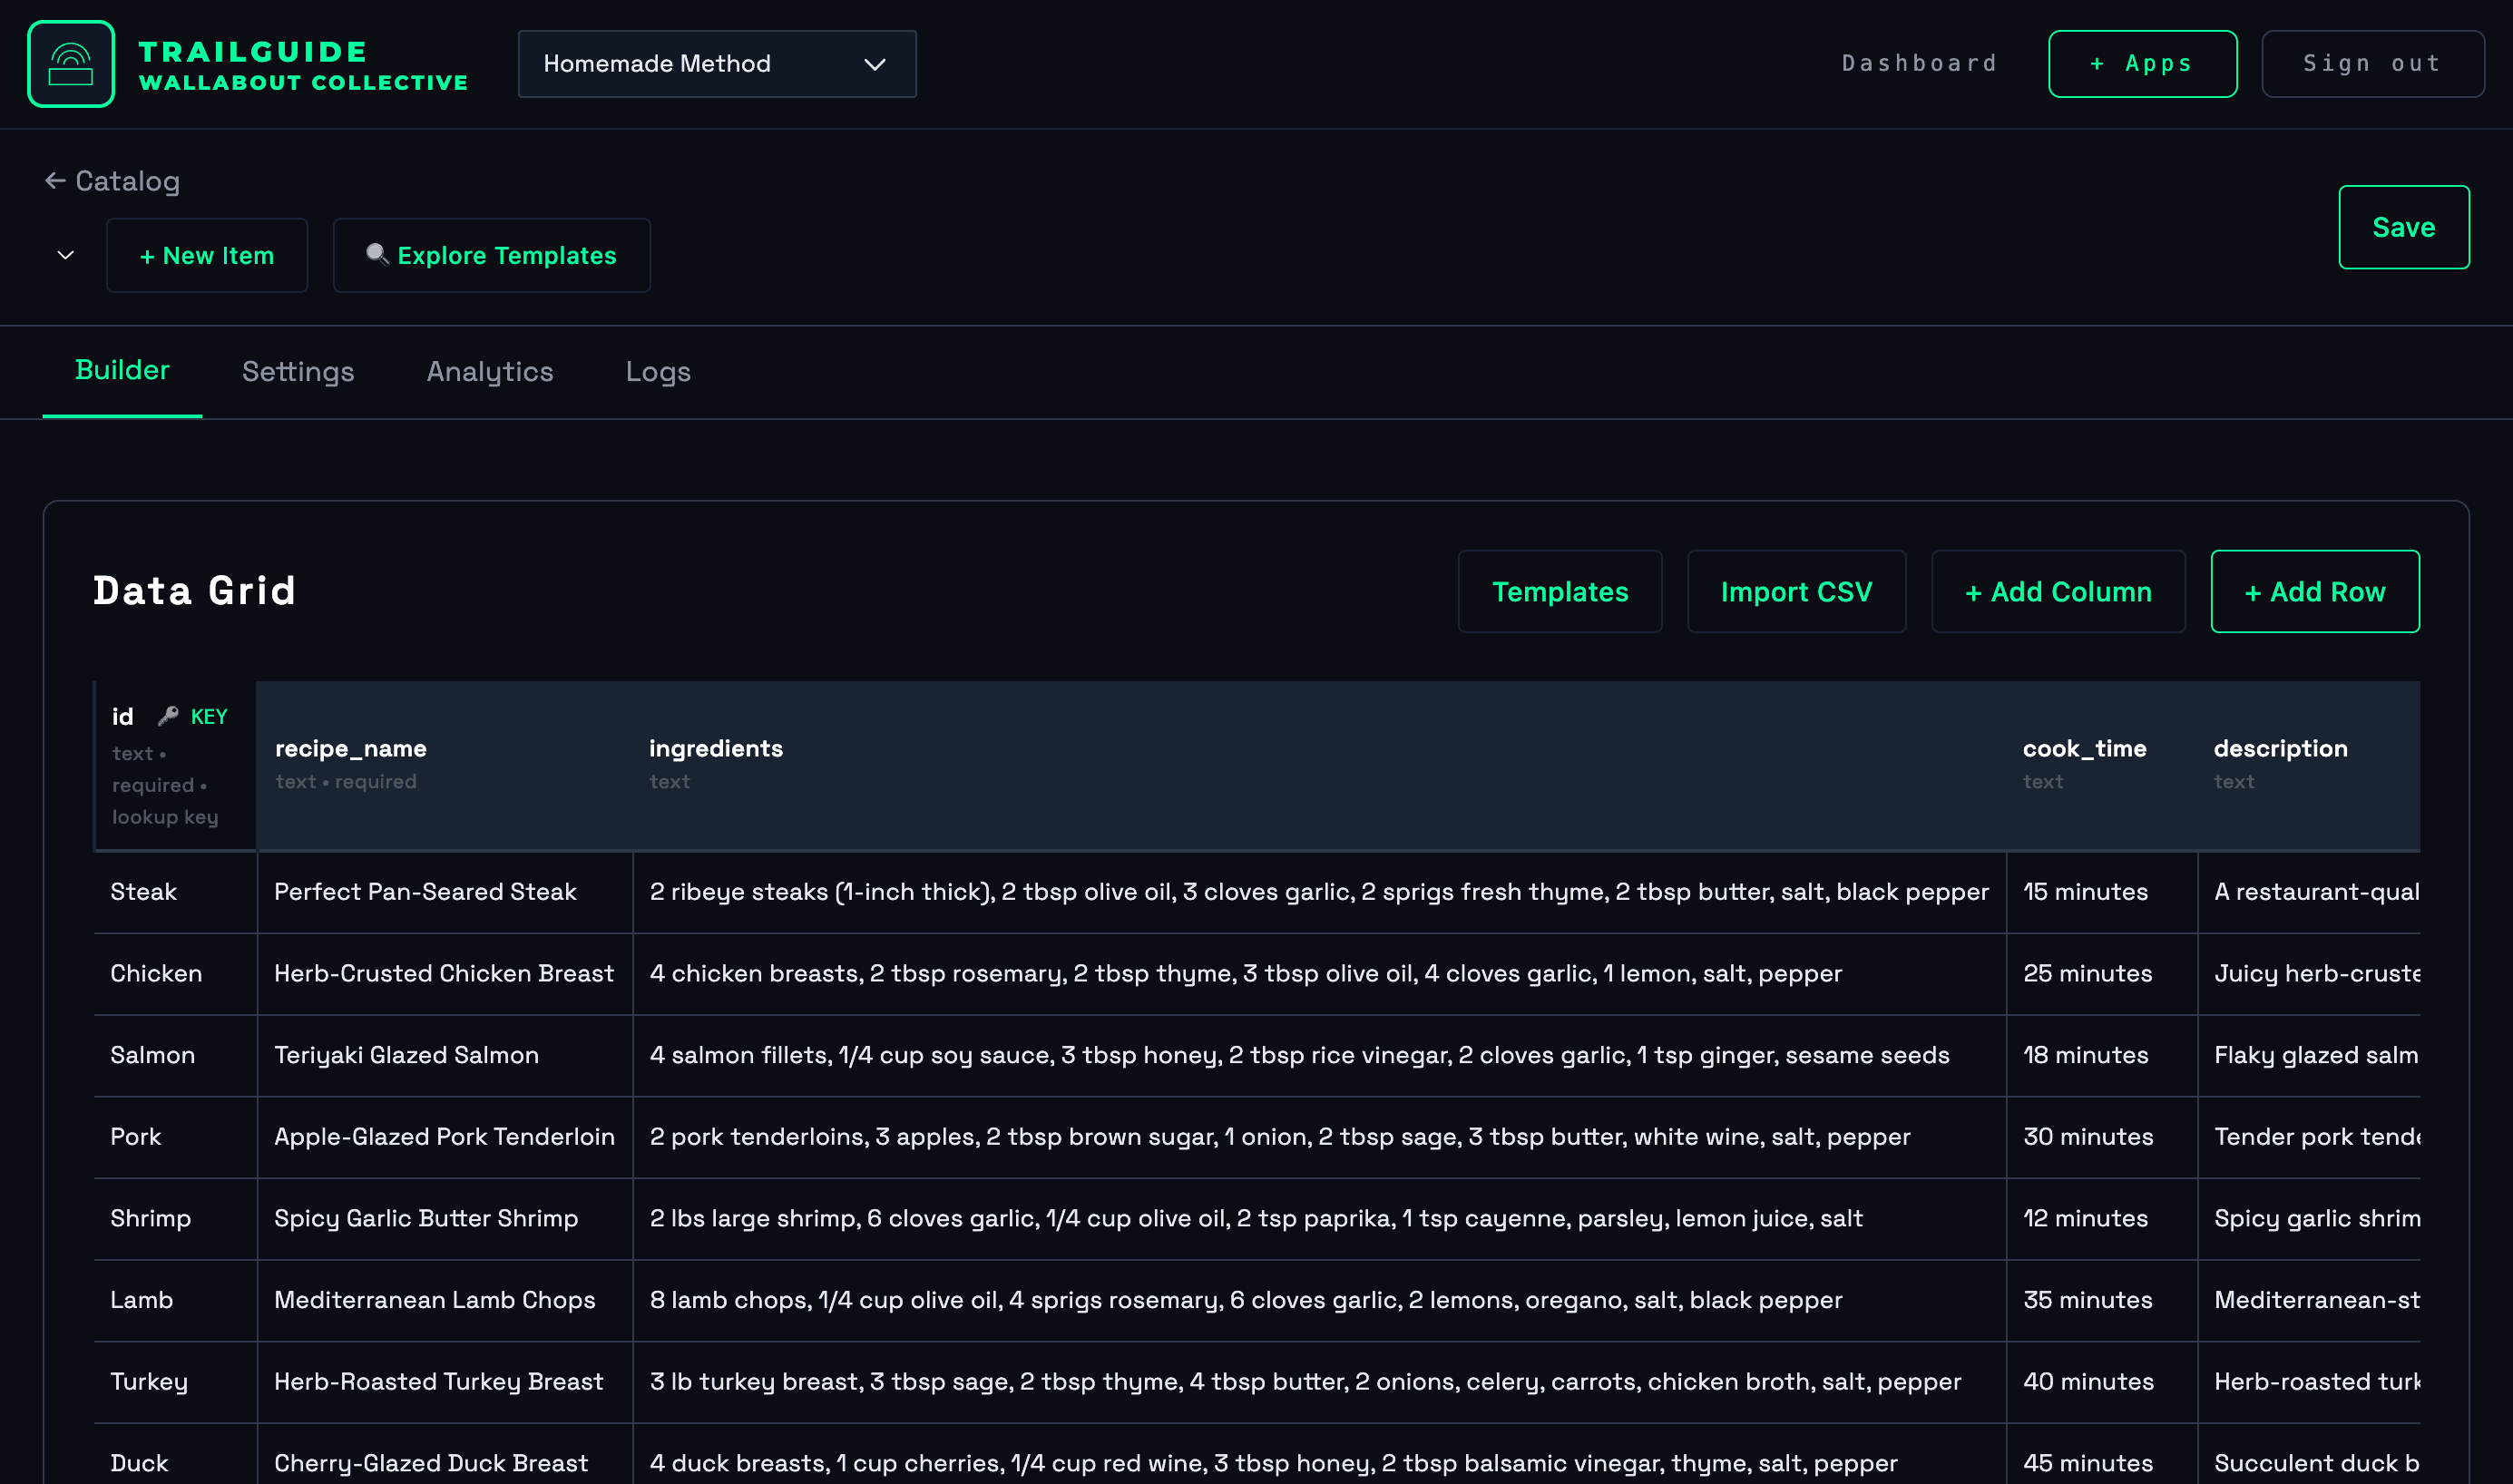Open the Logs tab
The image size is (2513, 1484).
click(x=658, y=371)
